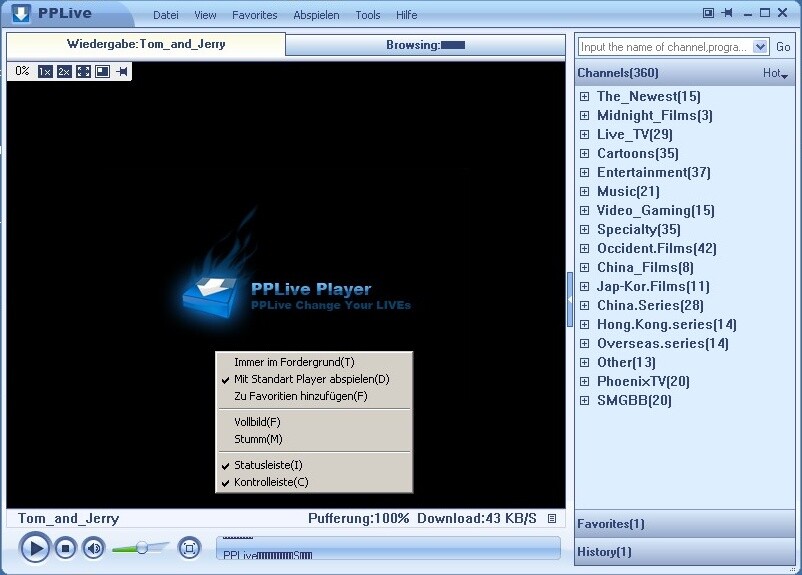802x575 pixels.
Task: Toggle Statusleiste(I) checkmark
Action: [314, 465]
